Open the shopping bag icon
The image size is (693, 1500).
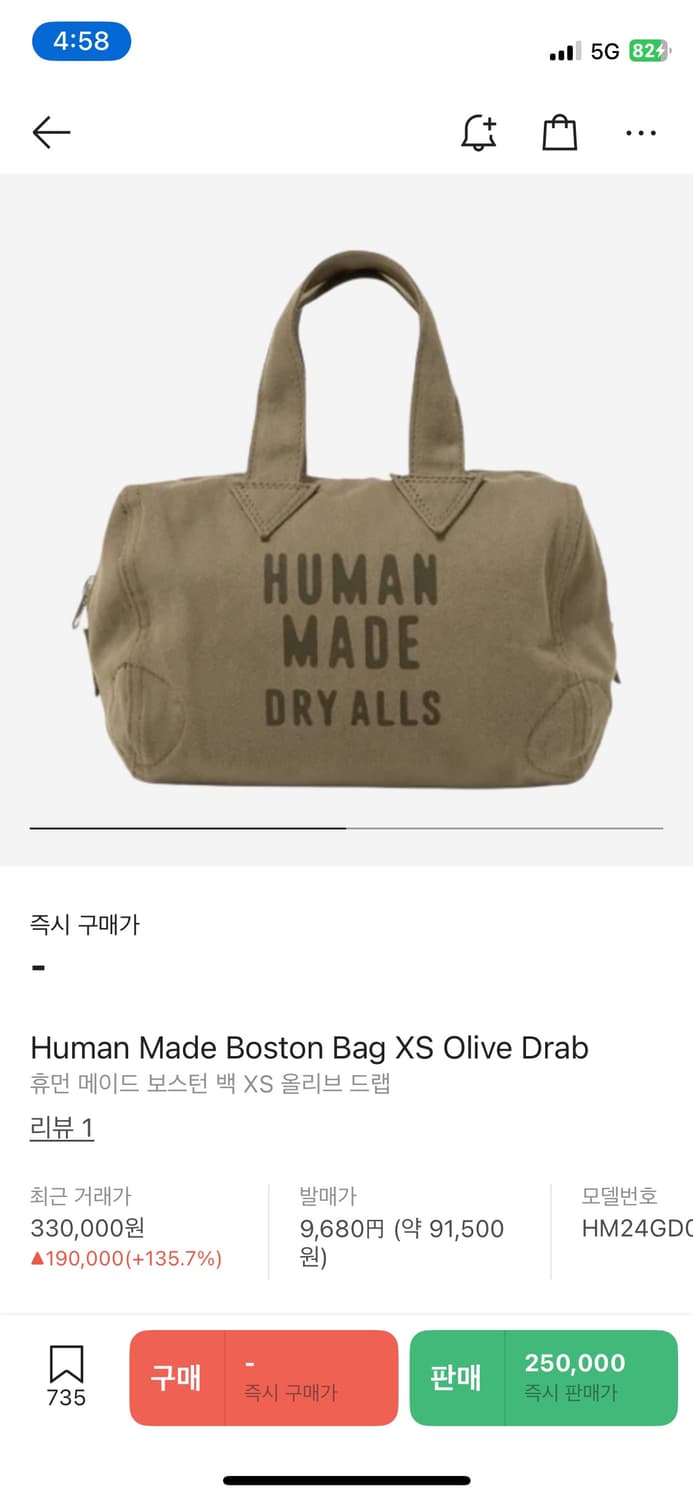click(x=560, y=132)
